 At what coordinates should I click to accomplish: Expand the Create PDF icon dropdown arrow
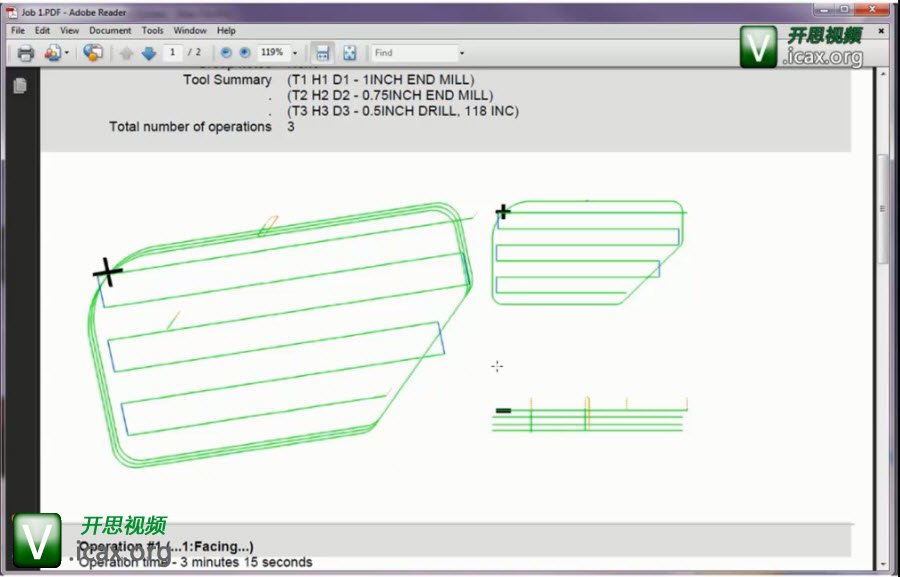pyautogui.click(x=66, y=53)
